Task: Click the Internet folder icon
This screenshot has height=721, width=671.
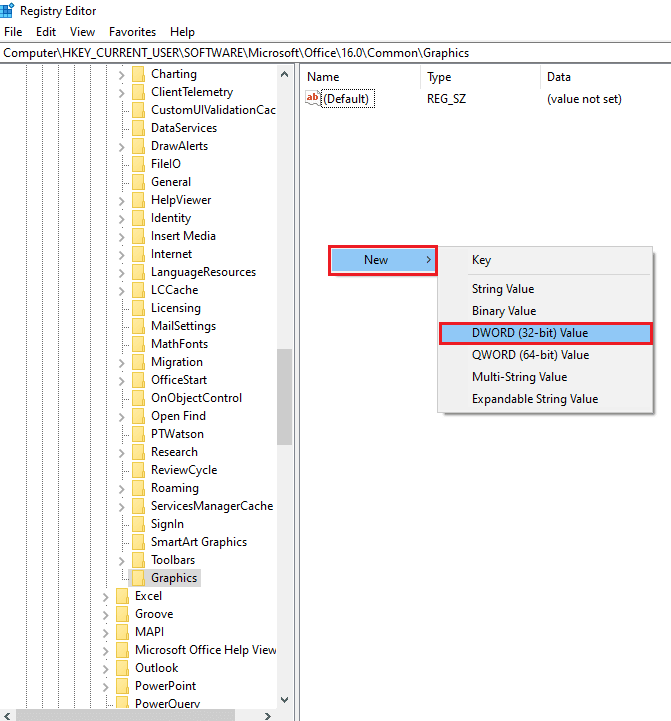Action: pos(138,254)
